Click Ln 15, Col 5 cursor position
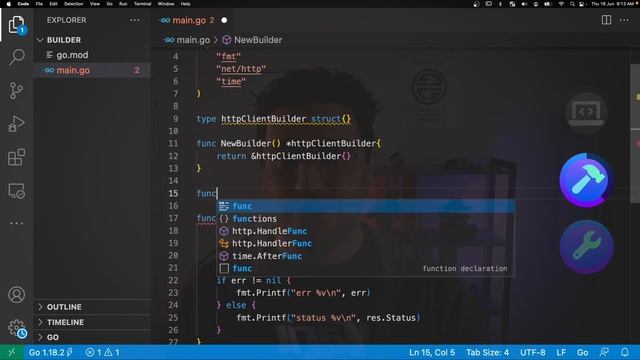Viewport: 640px width, 360px height. pos(432,352)
